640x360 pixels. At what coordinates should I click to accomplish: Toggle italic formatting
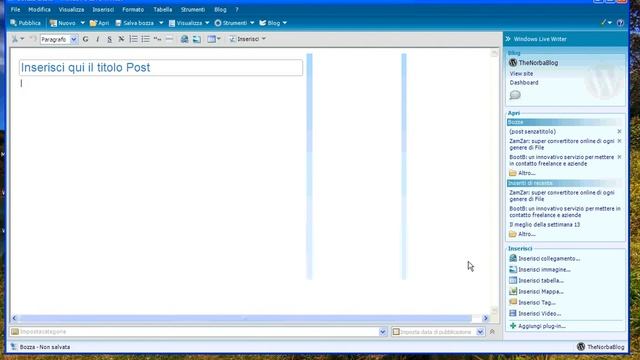(x=98, y=39)
